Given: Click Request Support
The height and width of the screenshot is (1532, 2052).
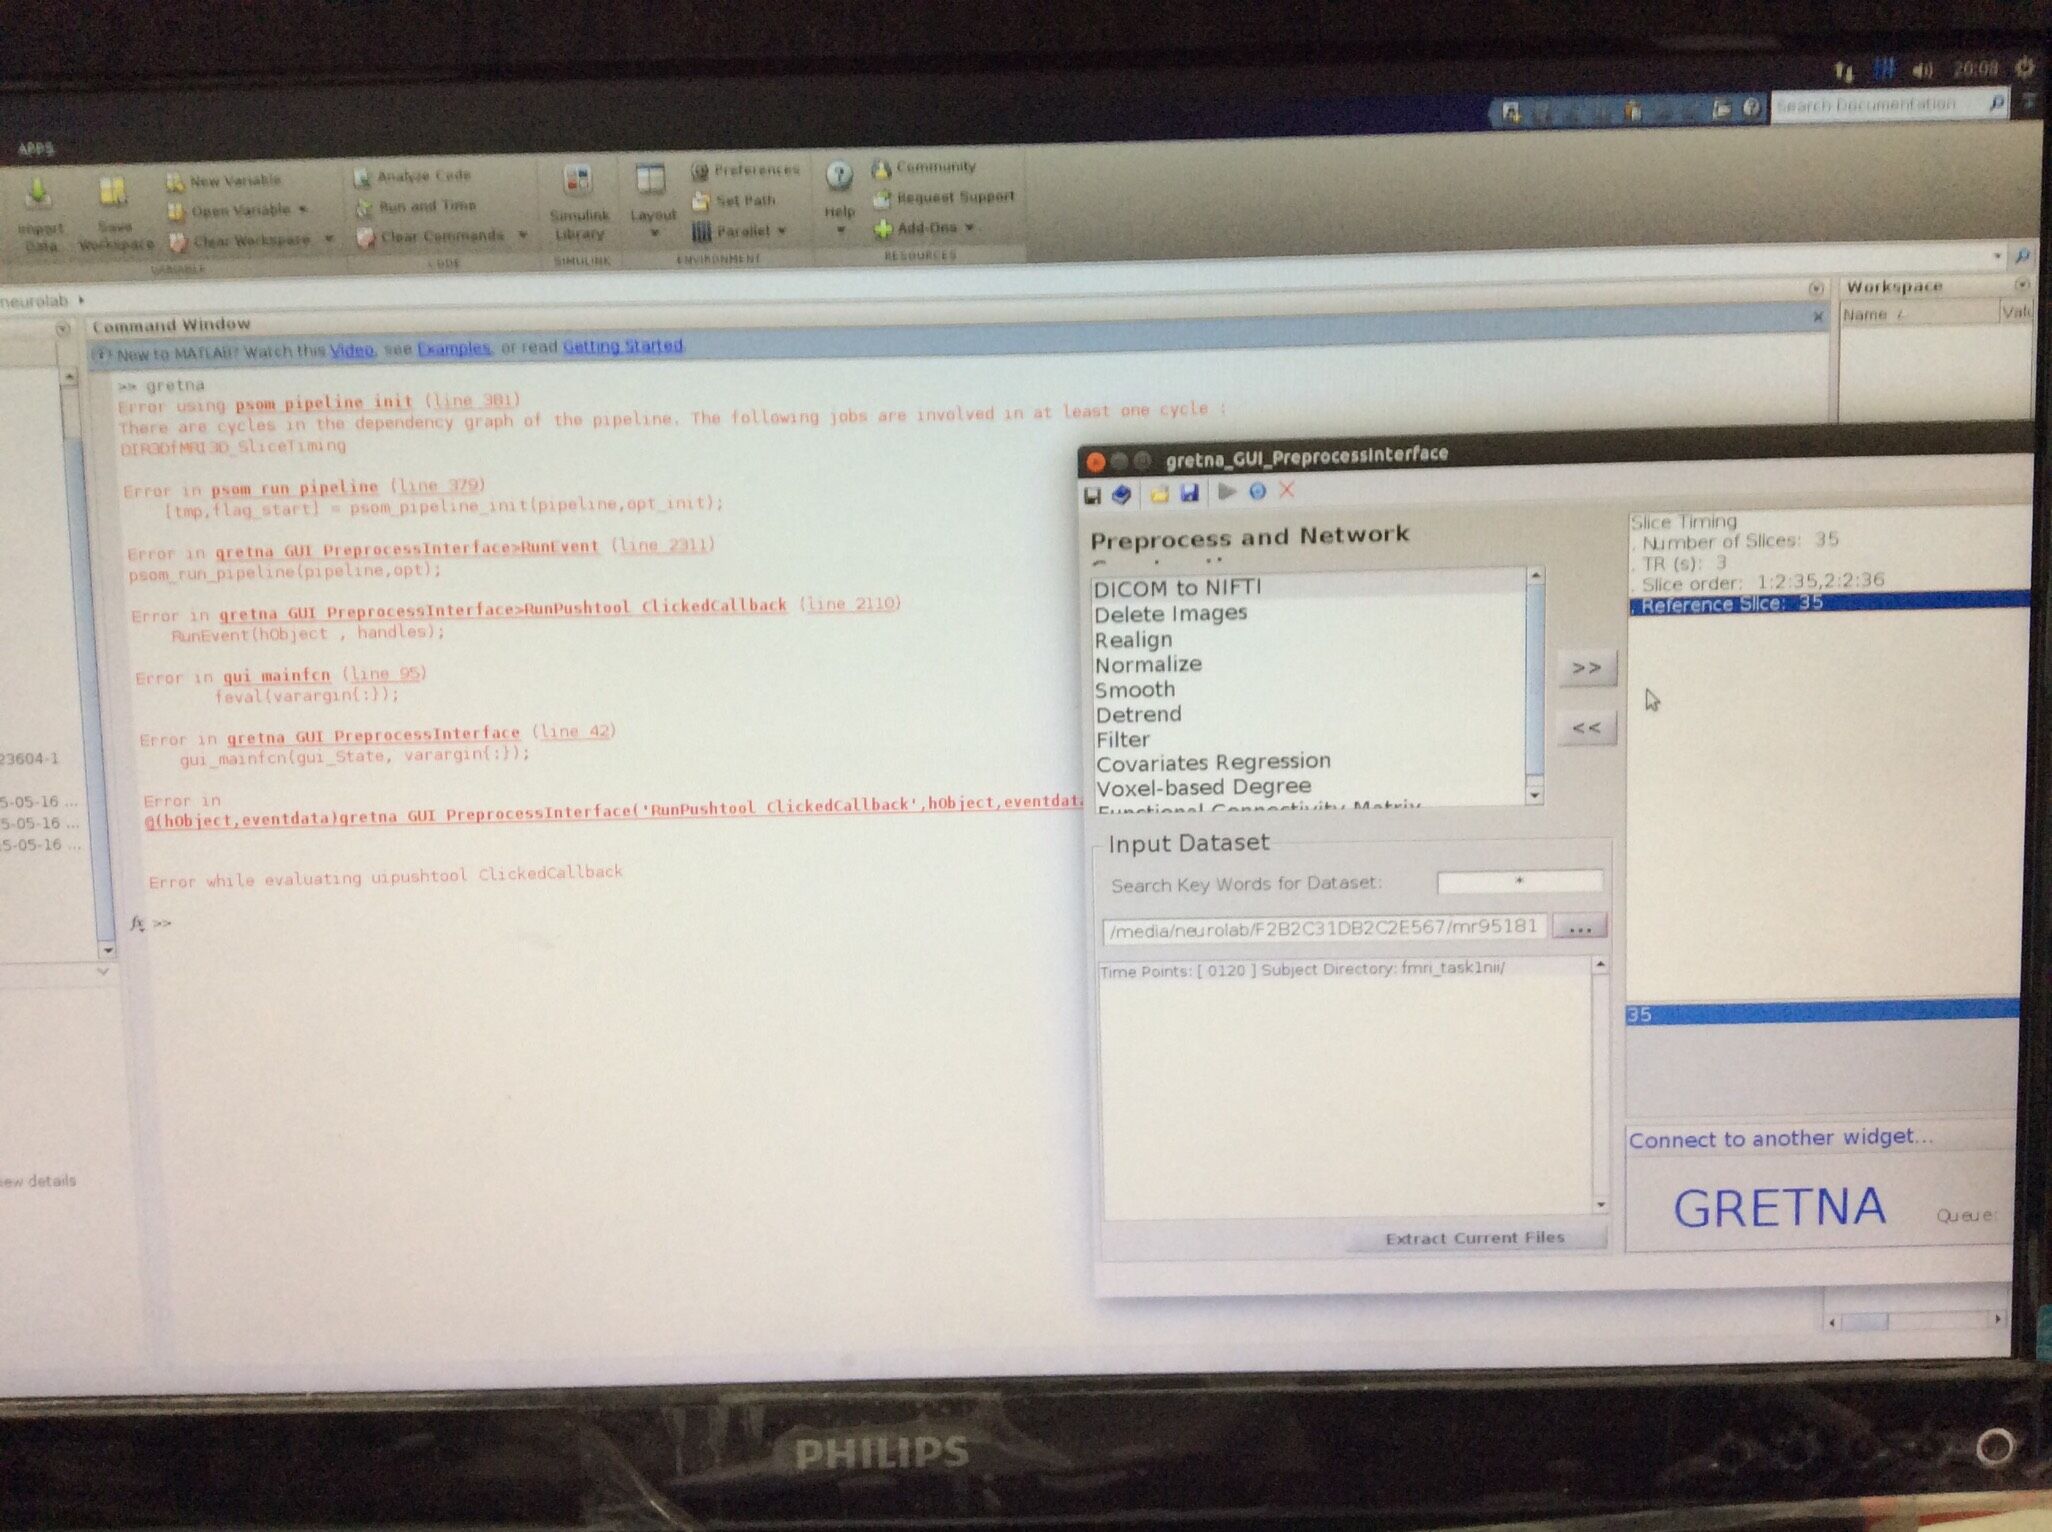Looking at the screenshot, I should [944, 197].
